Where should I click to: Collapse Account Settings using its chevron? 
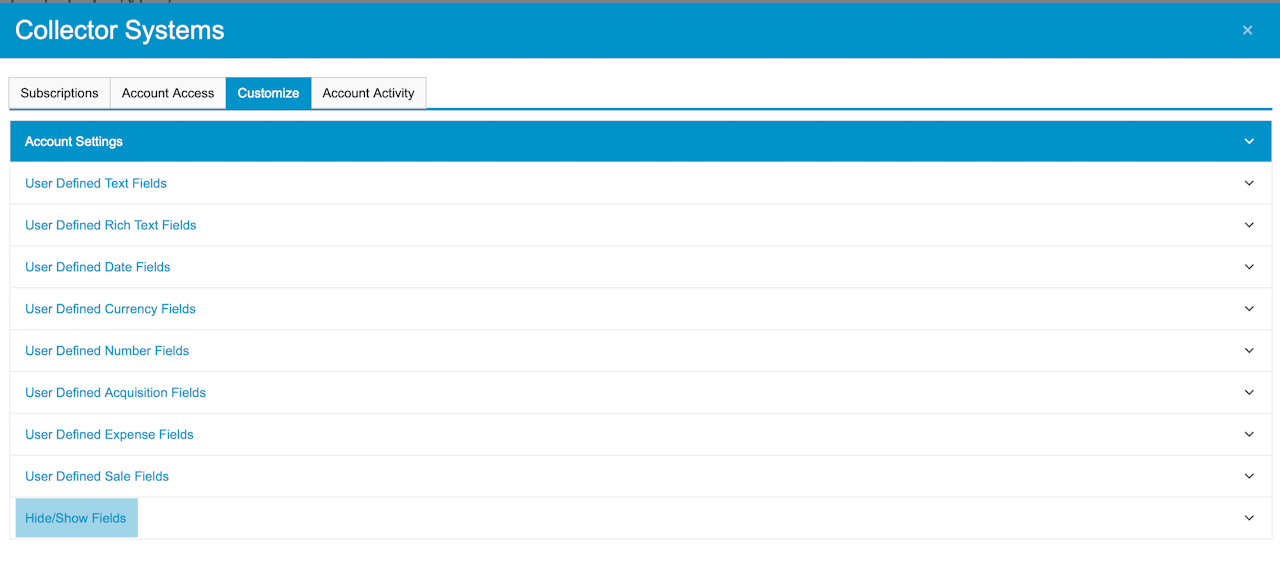1249,141
